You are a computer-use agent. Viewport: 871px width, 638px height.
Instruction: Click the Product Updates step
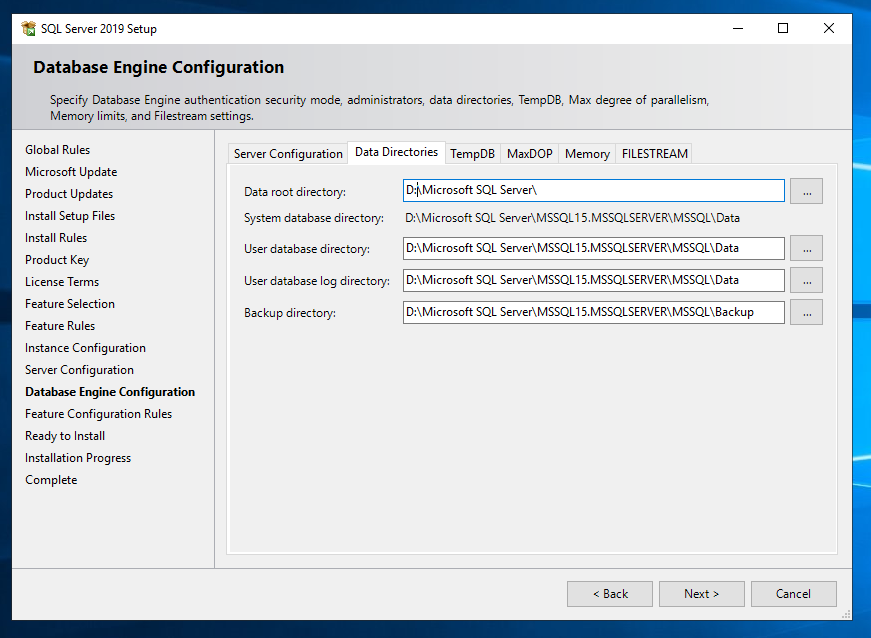coord(69,194)
